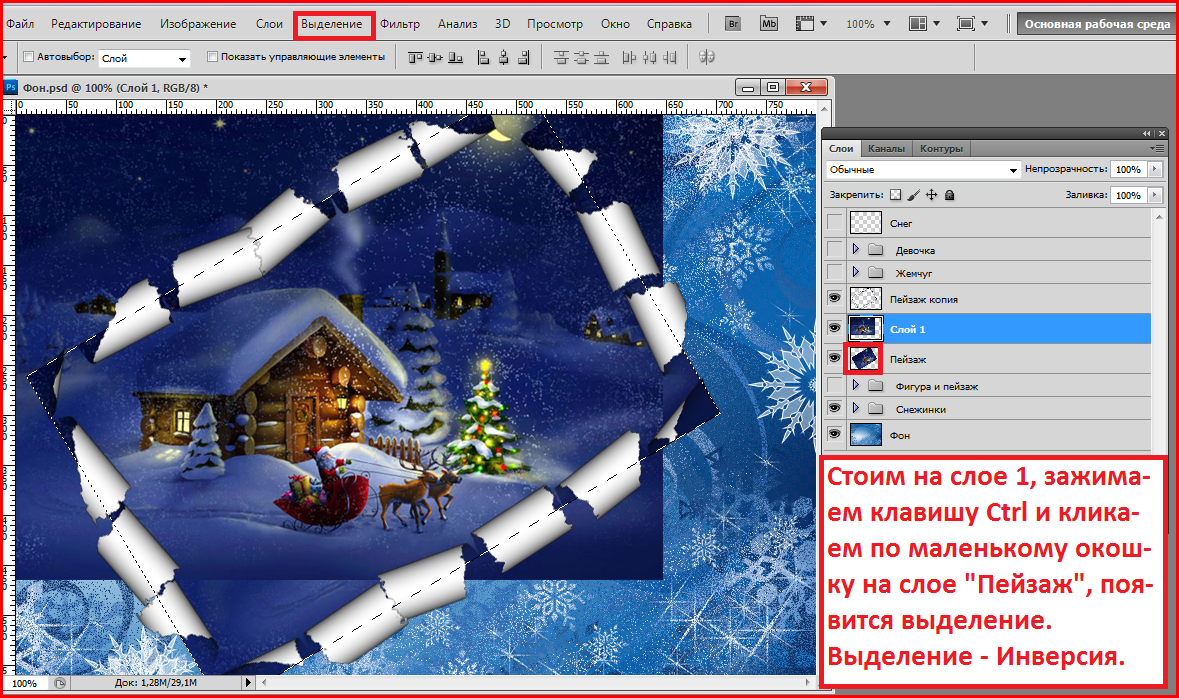This screenshot has height=698, width=1179.
Task: Click the Lock image pixels brush icon
Action: click(914, 195)
